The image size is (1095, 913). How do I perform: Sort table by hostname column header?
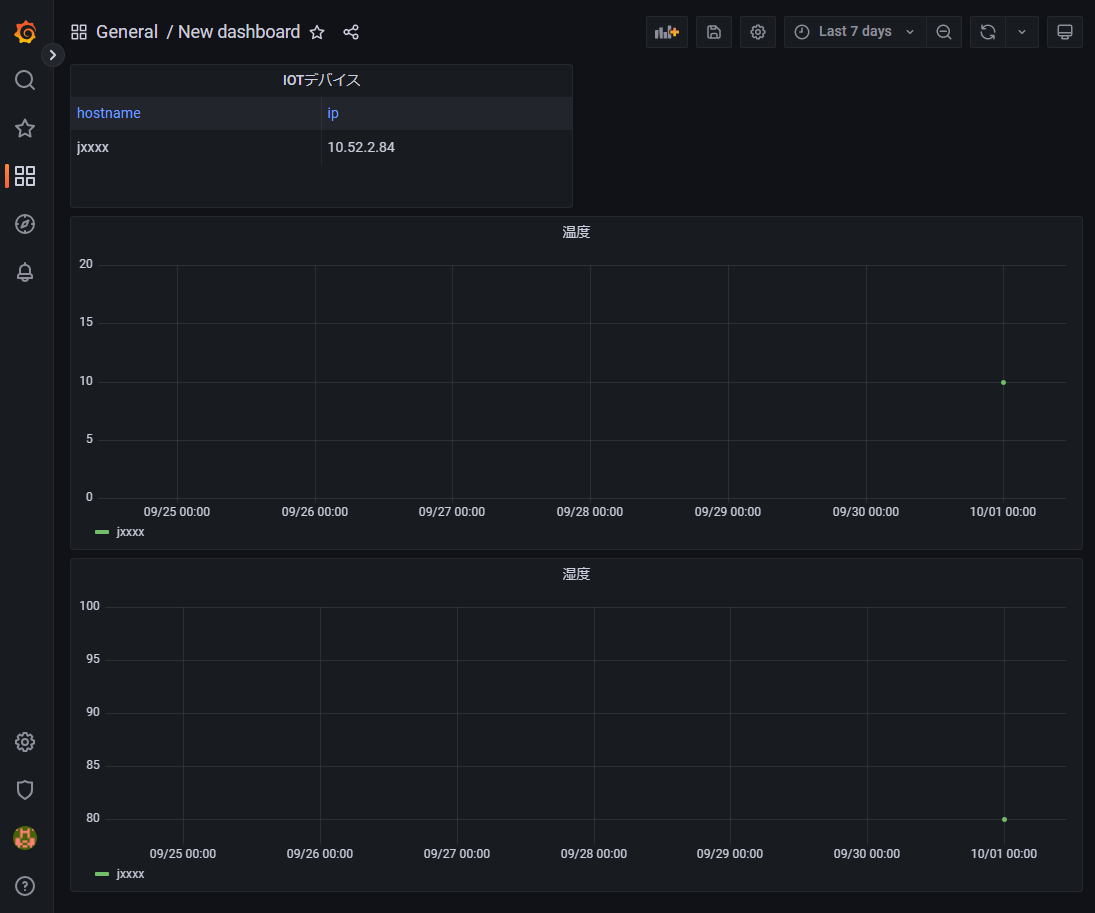point(109,113)
